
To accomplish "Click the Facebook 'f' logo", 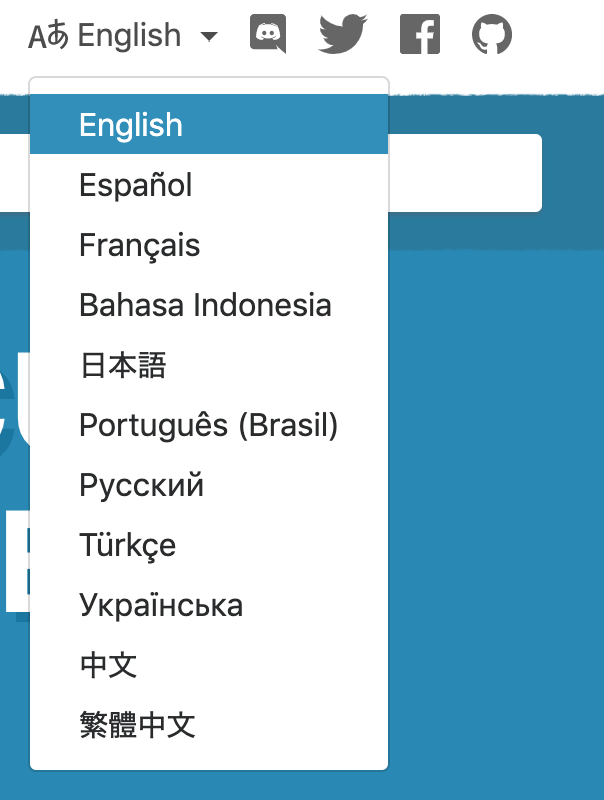I will click(419, 35).
